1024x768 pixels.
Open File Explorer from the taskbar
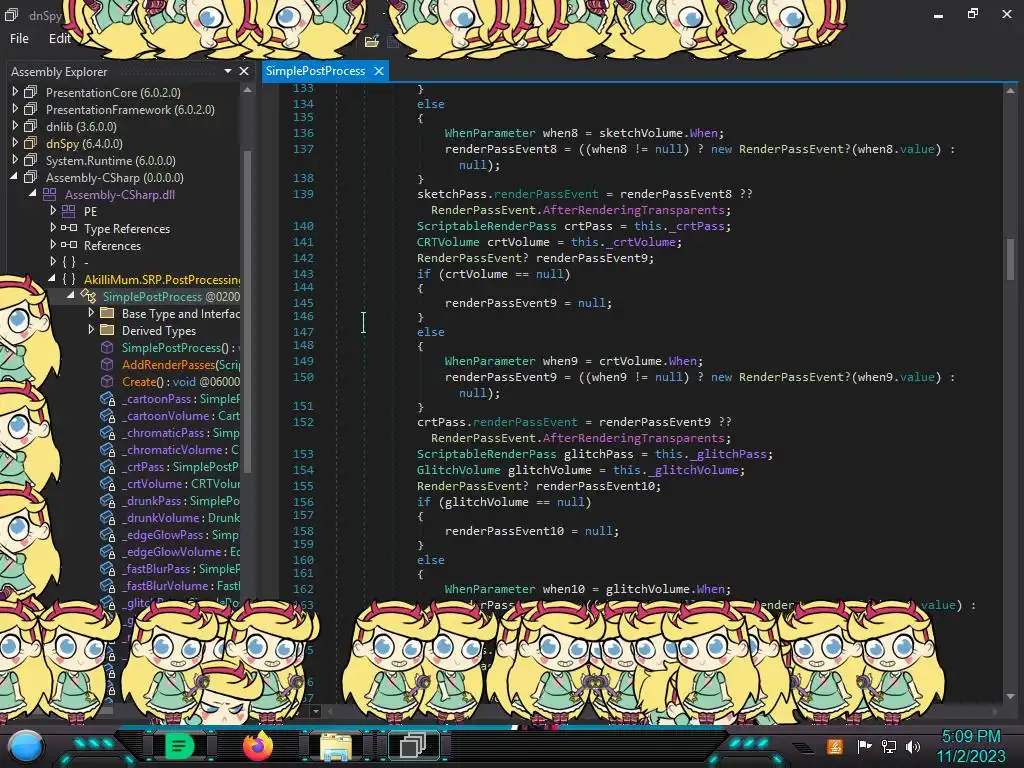(x=336, y=746)
